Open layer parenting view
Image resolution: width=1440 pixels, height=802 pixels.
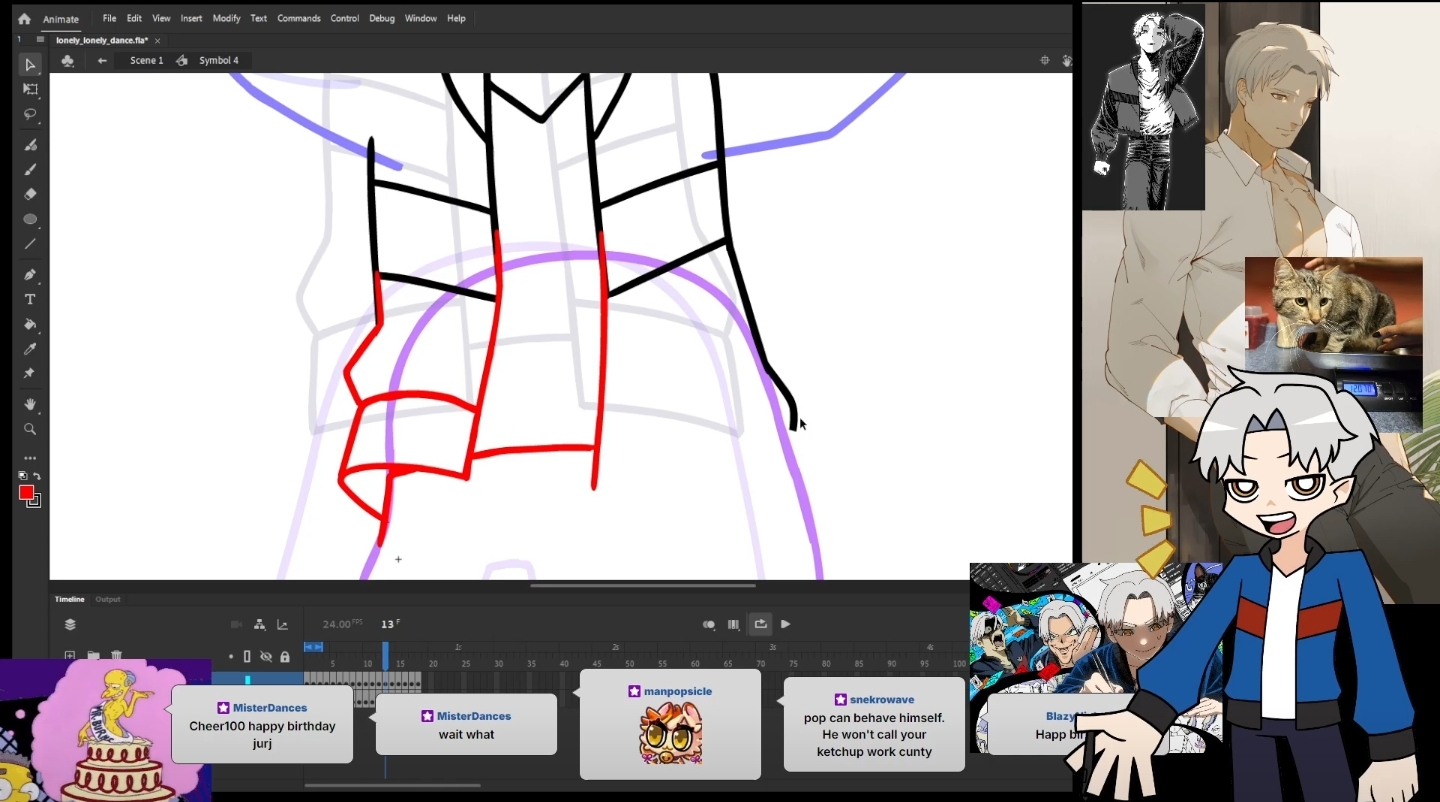pos(259,624)
